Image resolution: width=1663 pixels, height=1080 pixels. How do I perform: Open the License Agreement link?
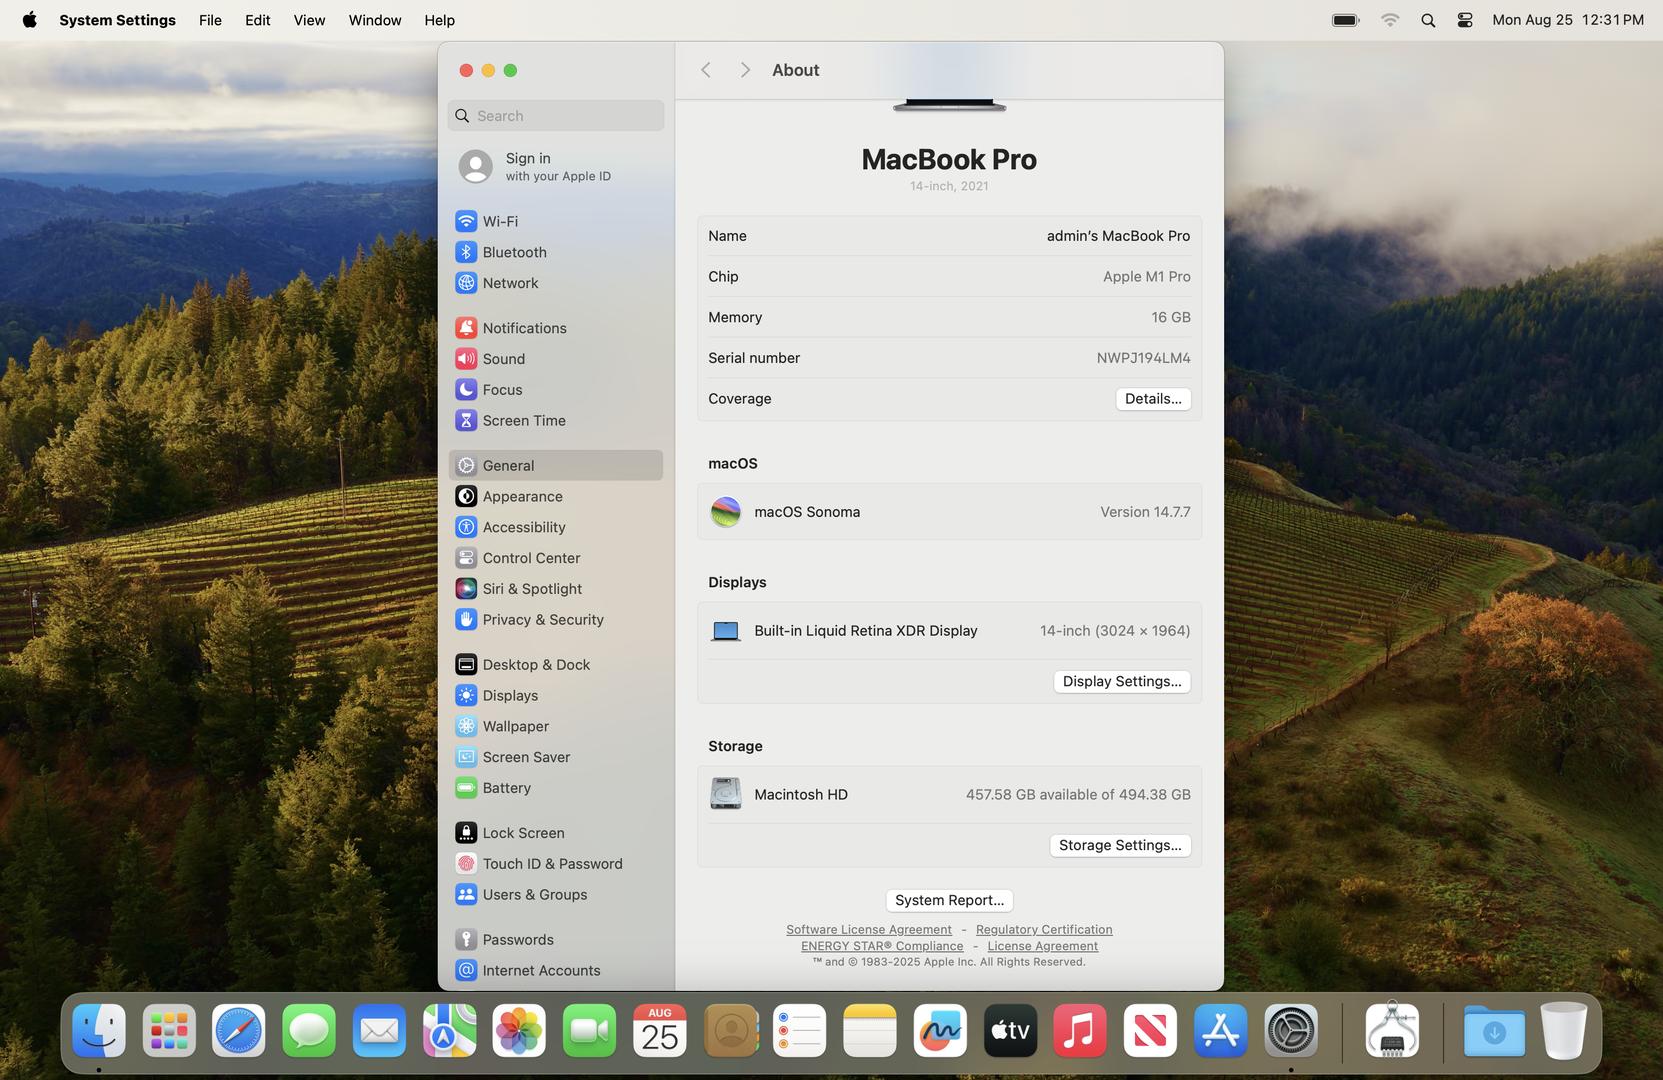(x=1043, y=946)
